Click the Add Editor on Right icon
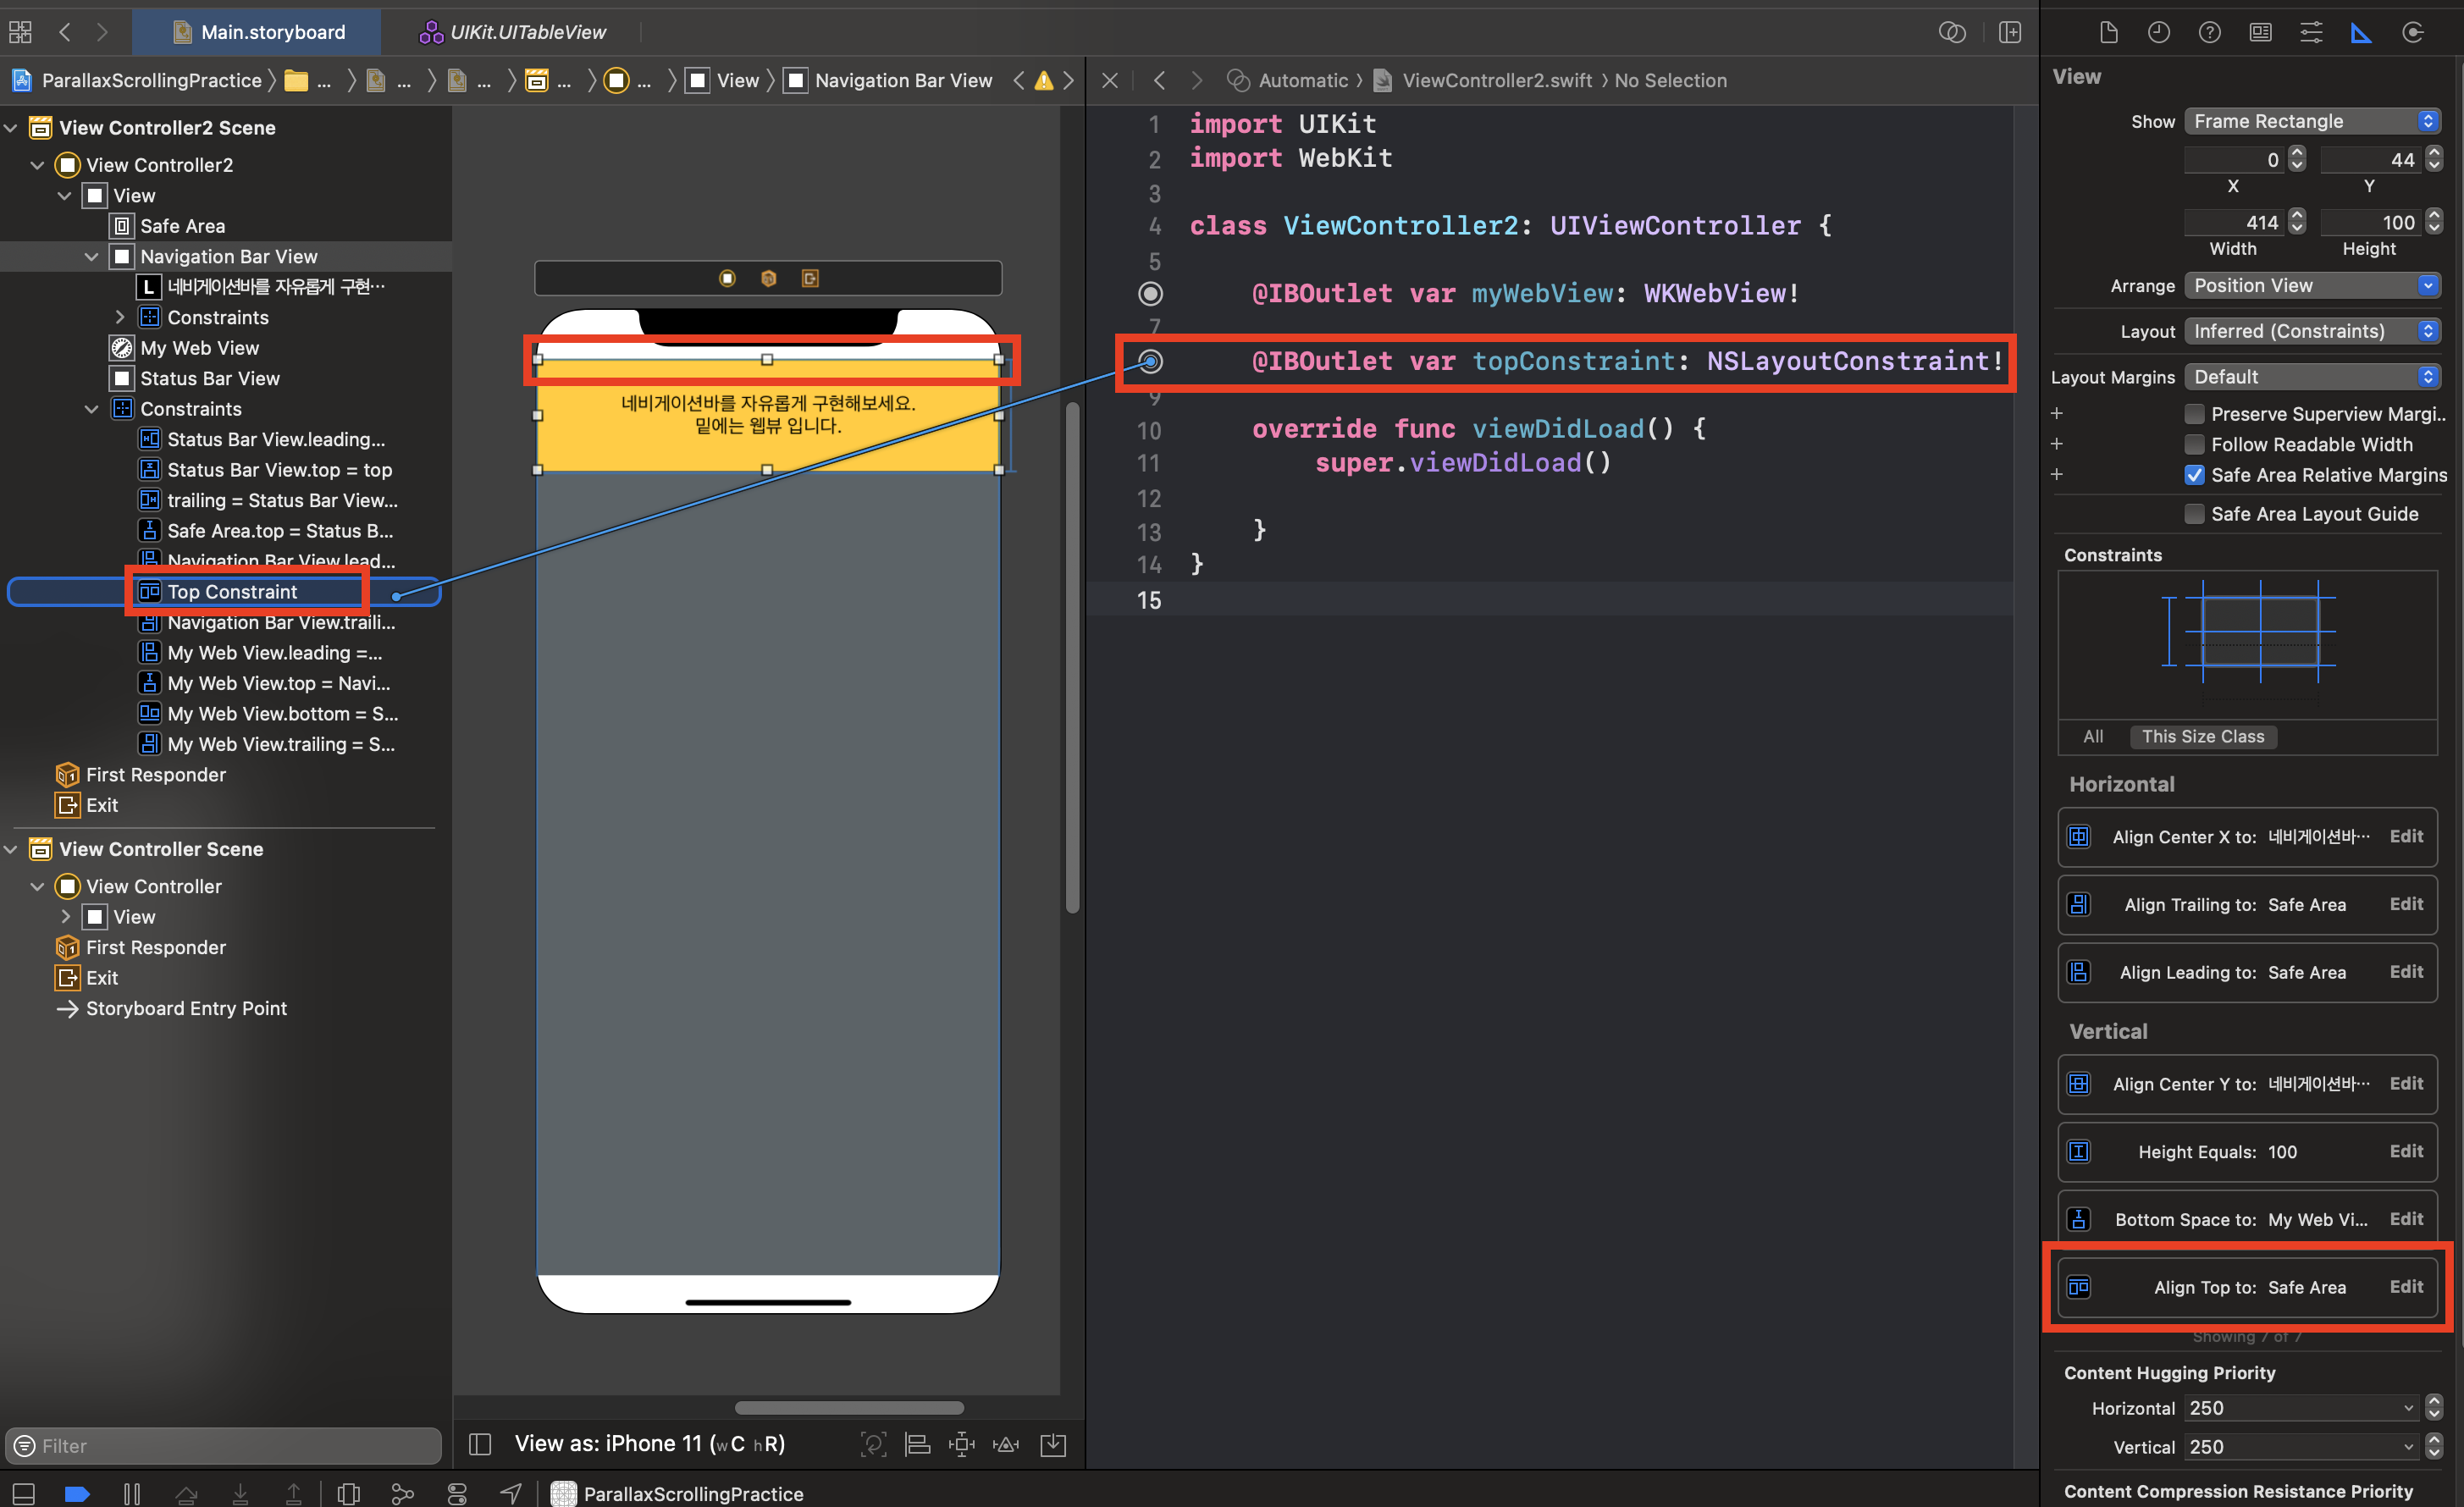The height and width of the screenshot is (1507, 2464). [x=2009, y=33]
